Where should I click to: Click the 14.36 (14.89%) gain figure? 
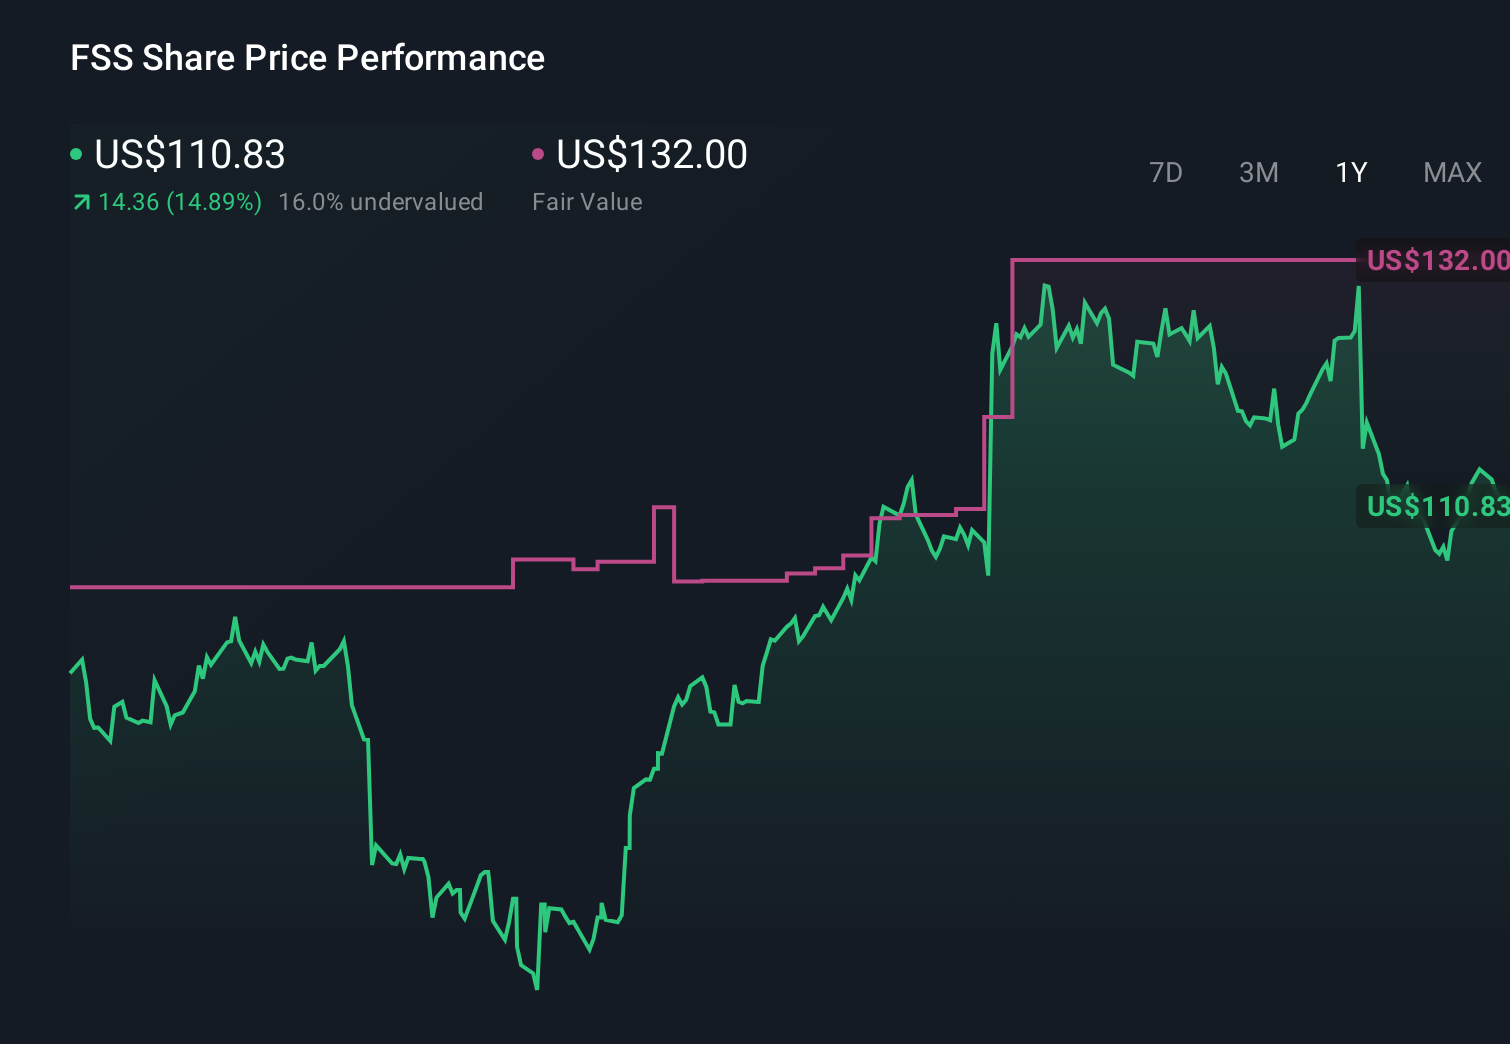[178, 201]
